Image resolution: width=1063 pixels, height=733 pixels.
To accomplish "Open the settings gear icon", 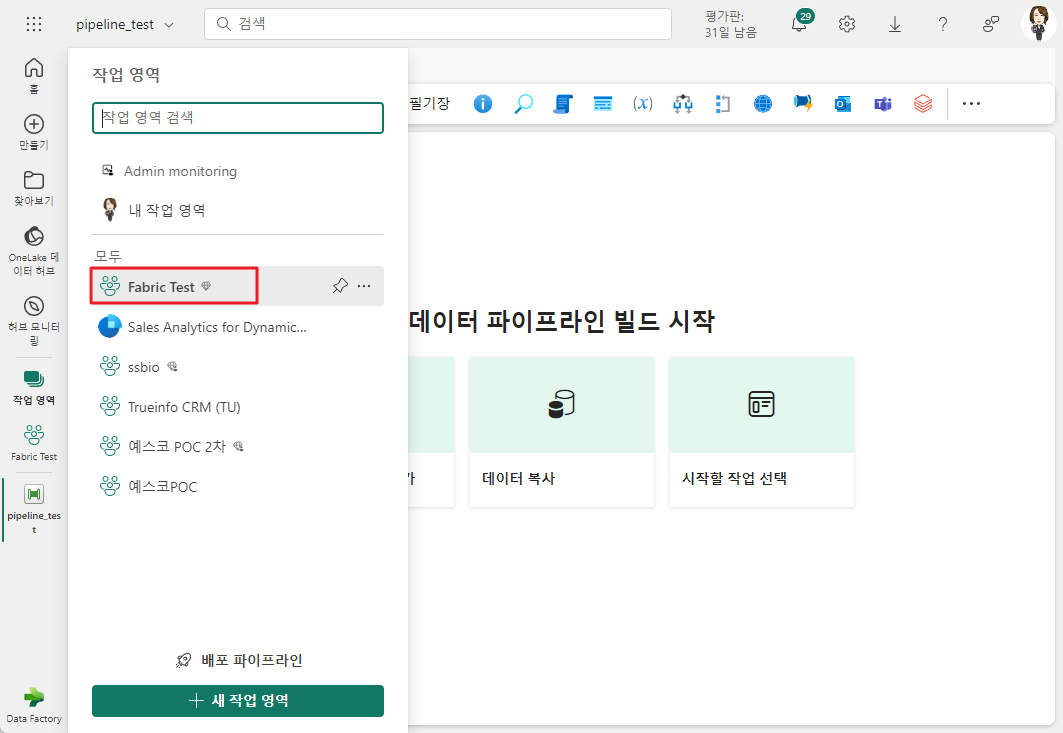I will coord(847,24).
